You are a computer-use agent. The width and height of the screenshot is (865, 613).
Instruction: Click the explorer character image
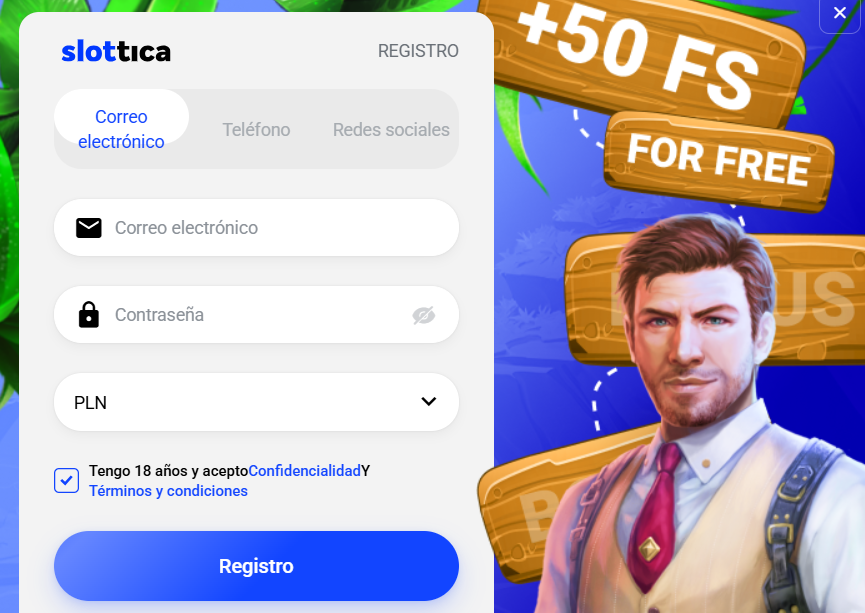coord(701,414)
